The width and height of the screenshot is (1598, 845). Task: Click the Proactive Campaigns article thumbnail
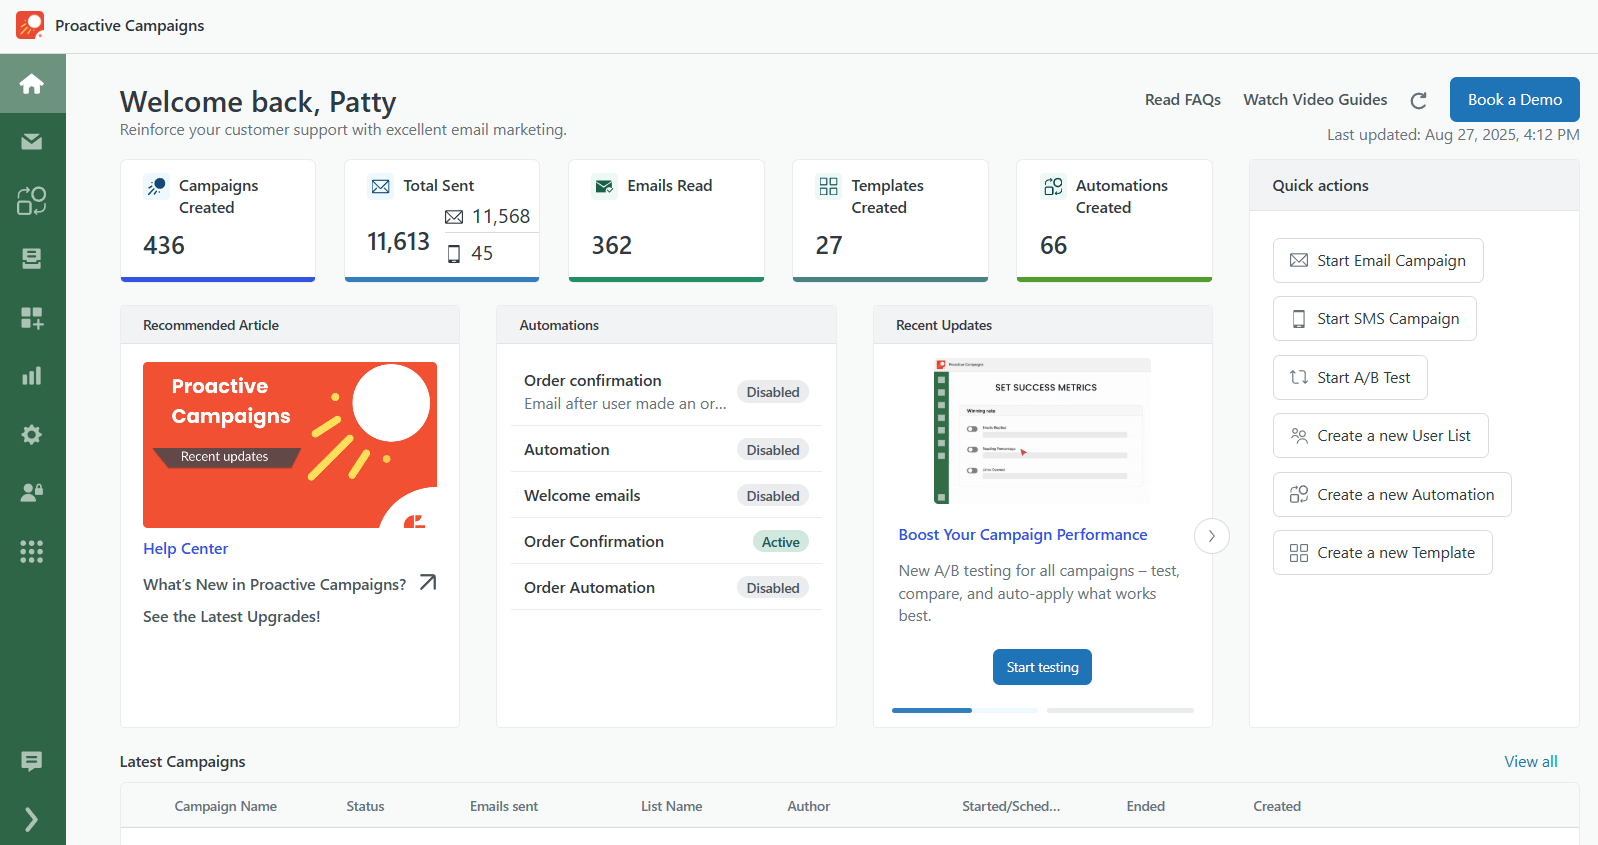pos(290,445)
